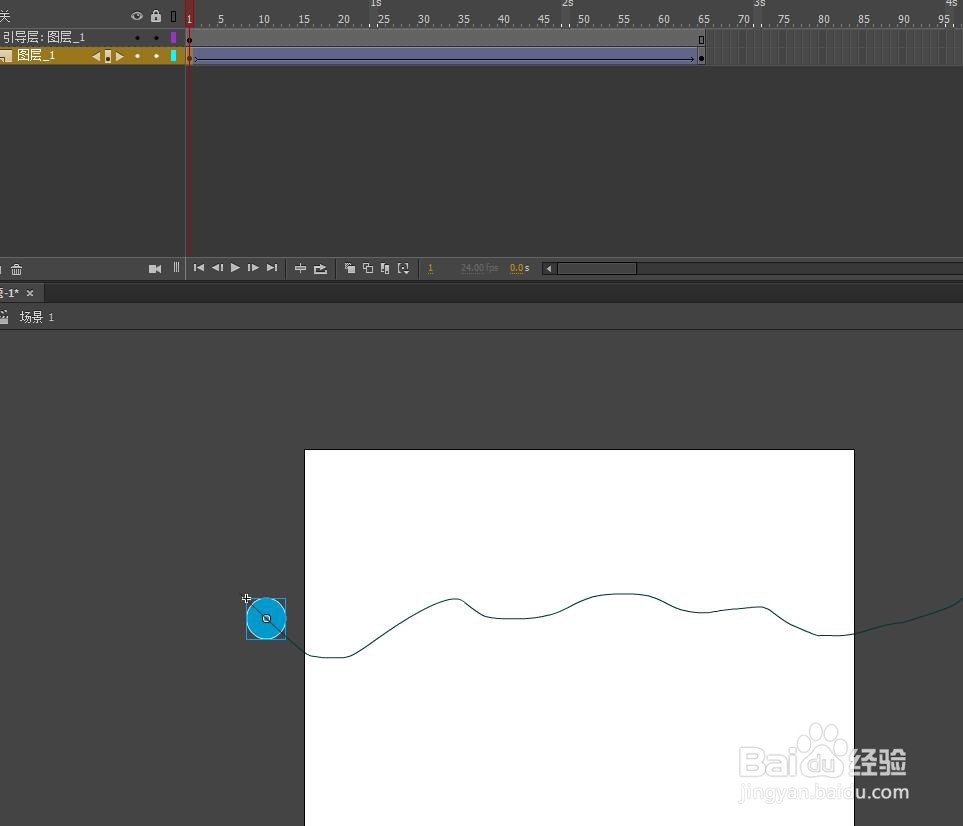The width and height of the screenshot is (963, 826).
Task: Expand hidden timeline options via left scroll arrow
Action: point(548,268)
